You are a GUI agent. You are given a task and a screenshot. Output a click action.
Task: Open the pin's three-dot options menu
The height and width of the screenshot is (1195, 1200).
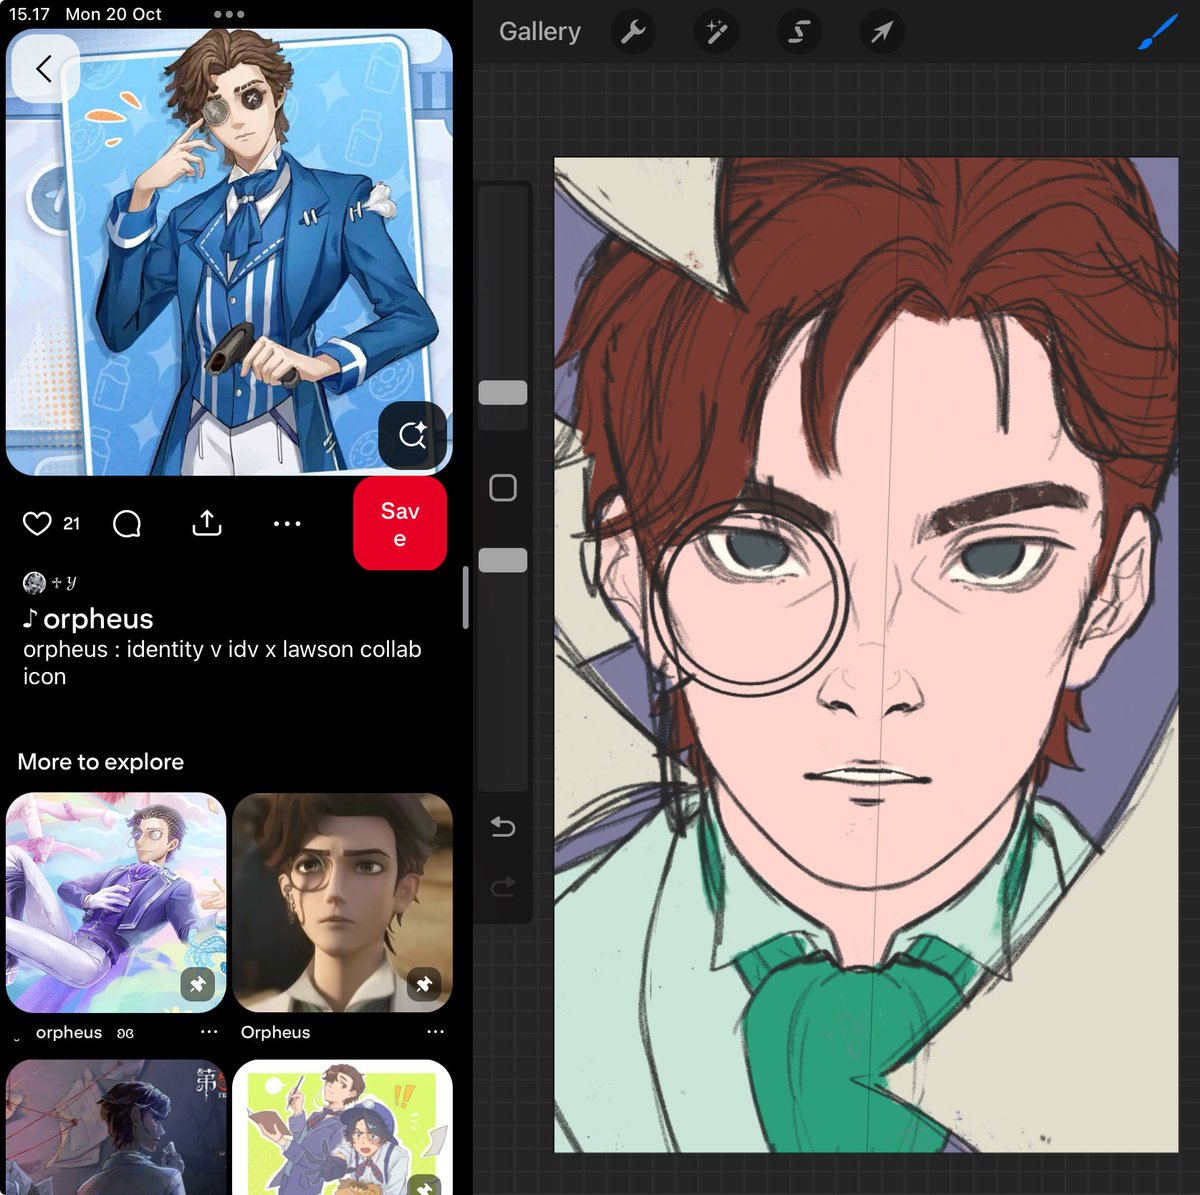pyautogui.click(x=287, y=523)
